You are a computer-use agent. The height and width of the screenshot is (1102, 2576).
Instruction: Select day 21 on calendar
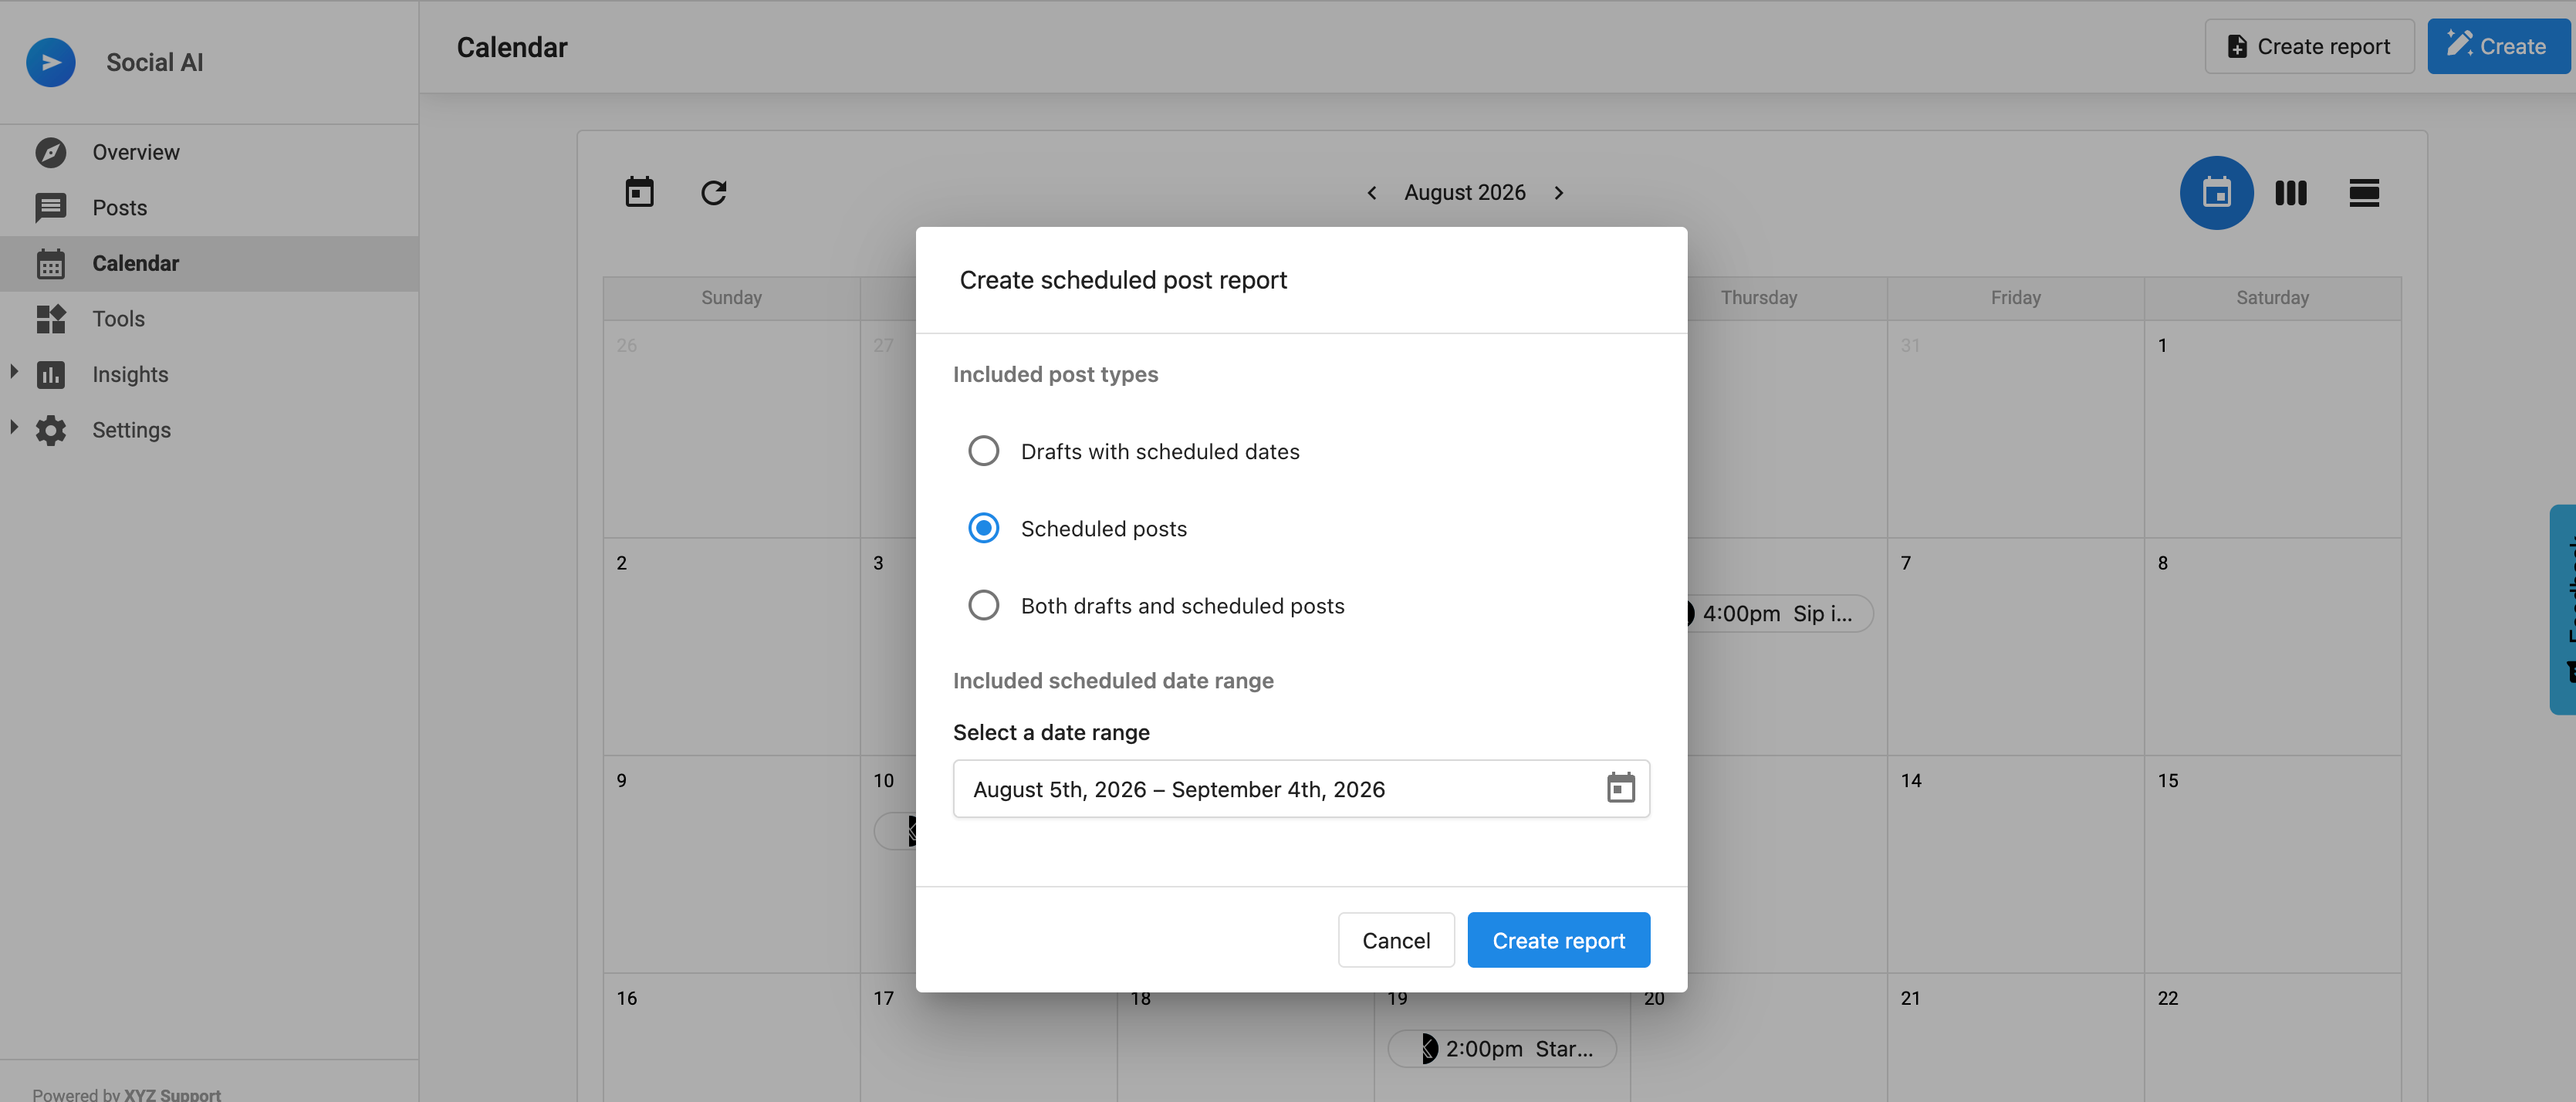[2015, 1038]
